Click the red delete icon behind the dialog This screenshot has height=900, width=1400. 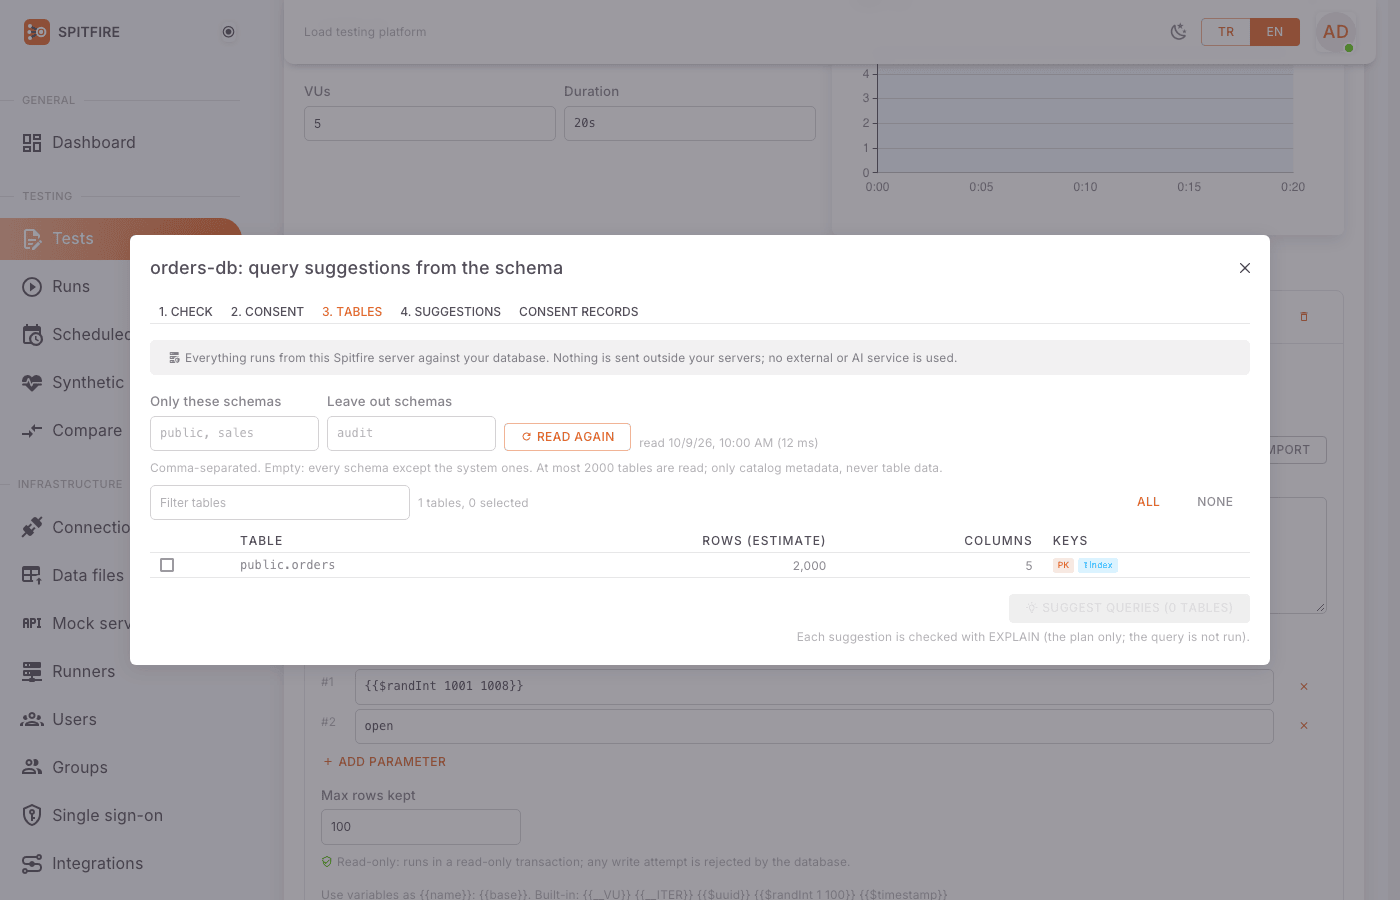click(1304, 317)
